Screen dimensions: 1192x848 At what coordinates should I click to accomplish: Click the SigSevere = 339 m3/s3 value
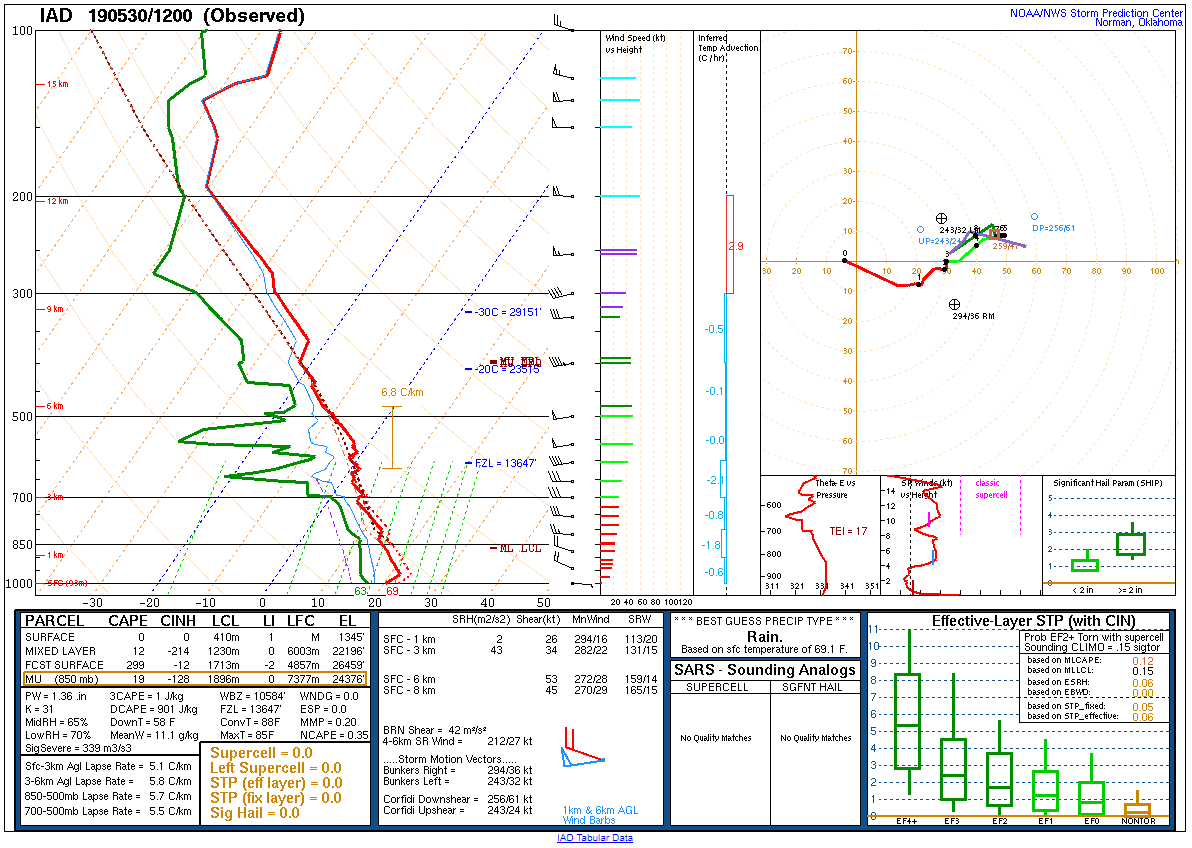pyautogui.click(x=78, y=748)
